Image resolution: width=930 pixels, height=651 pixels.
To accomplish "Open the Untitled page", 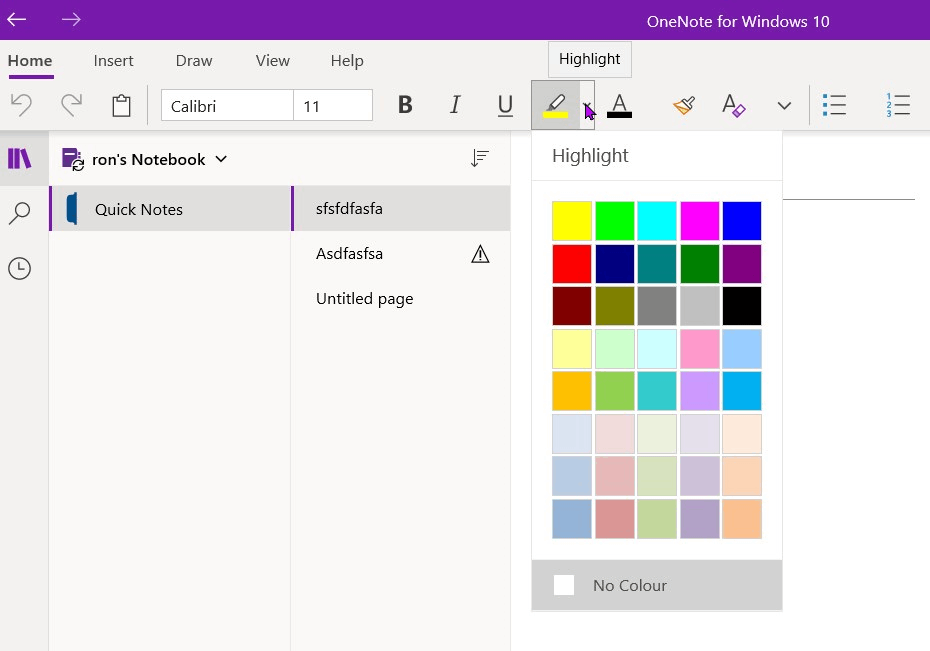I will point(401,299).
